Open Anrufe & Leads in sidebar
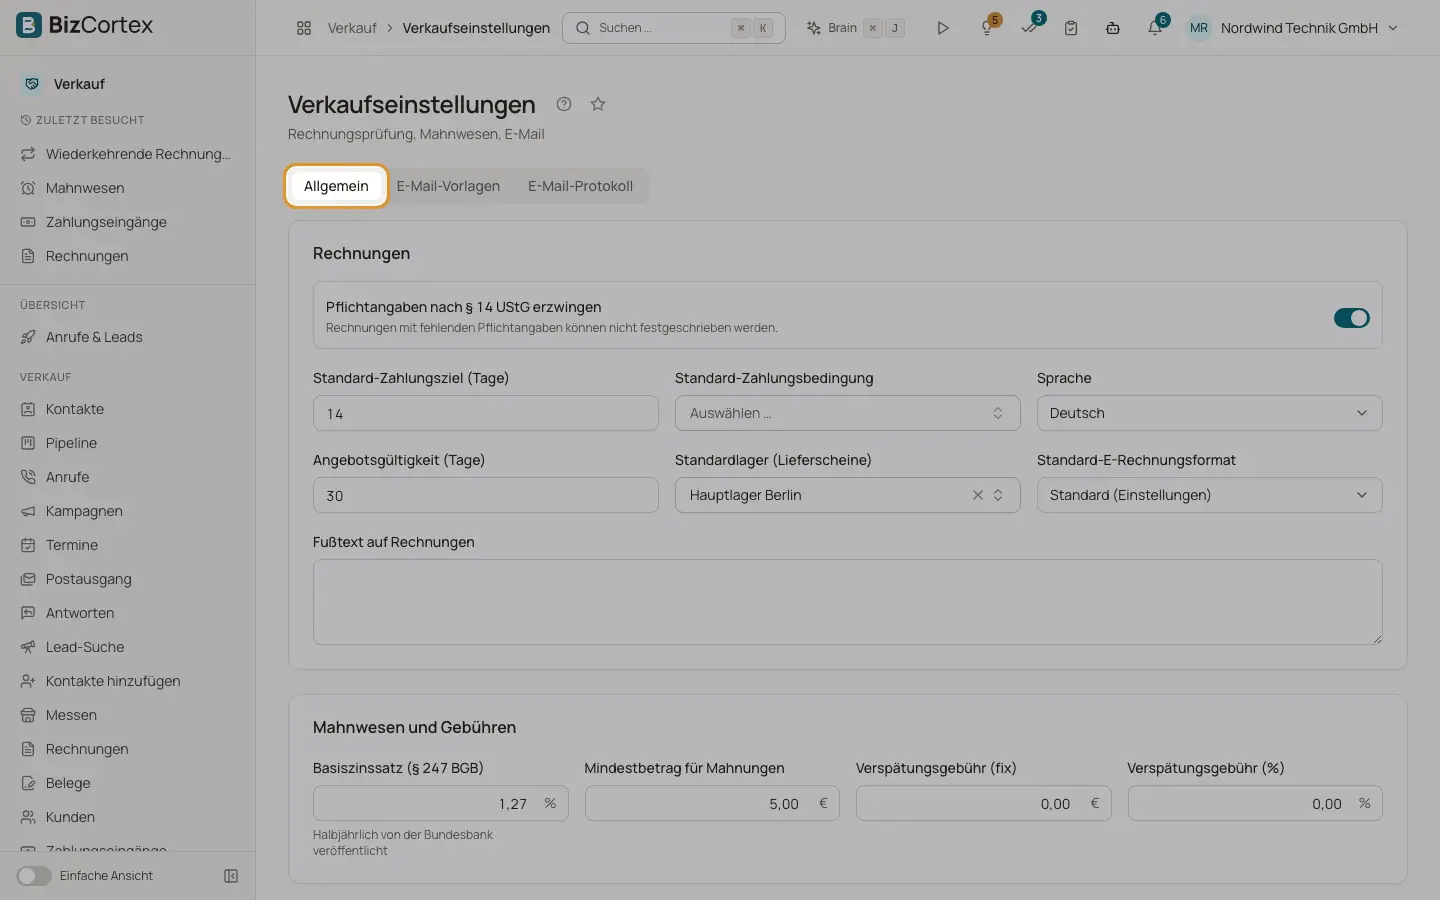 [128, 337]
